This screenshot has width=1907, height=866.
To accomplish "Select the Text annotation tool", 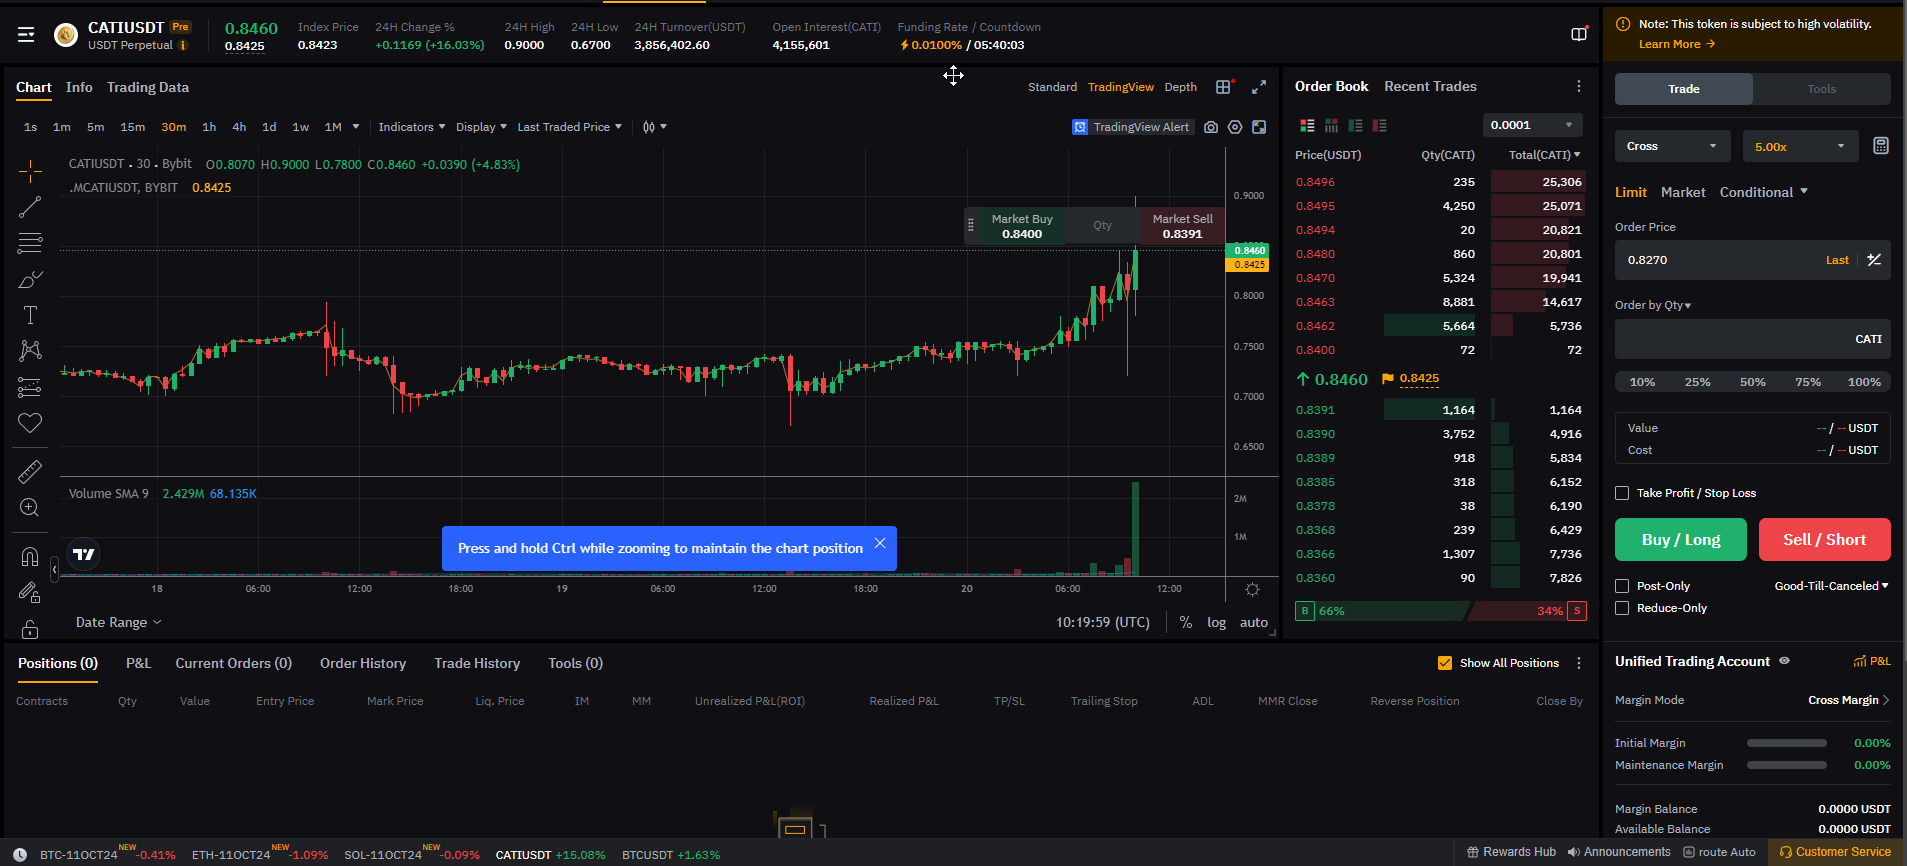I will tap(30, 315).
